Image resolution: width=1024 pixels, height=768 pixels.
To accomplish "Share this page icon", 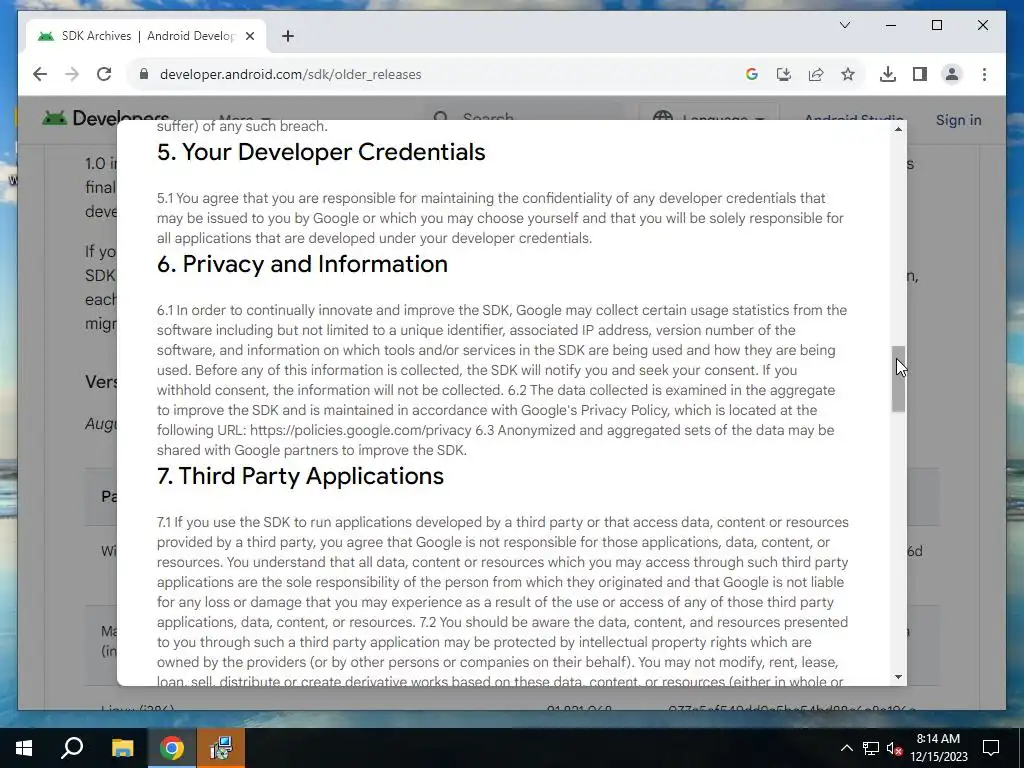I will (x=816, y=74).
